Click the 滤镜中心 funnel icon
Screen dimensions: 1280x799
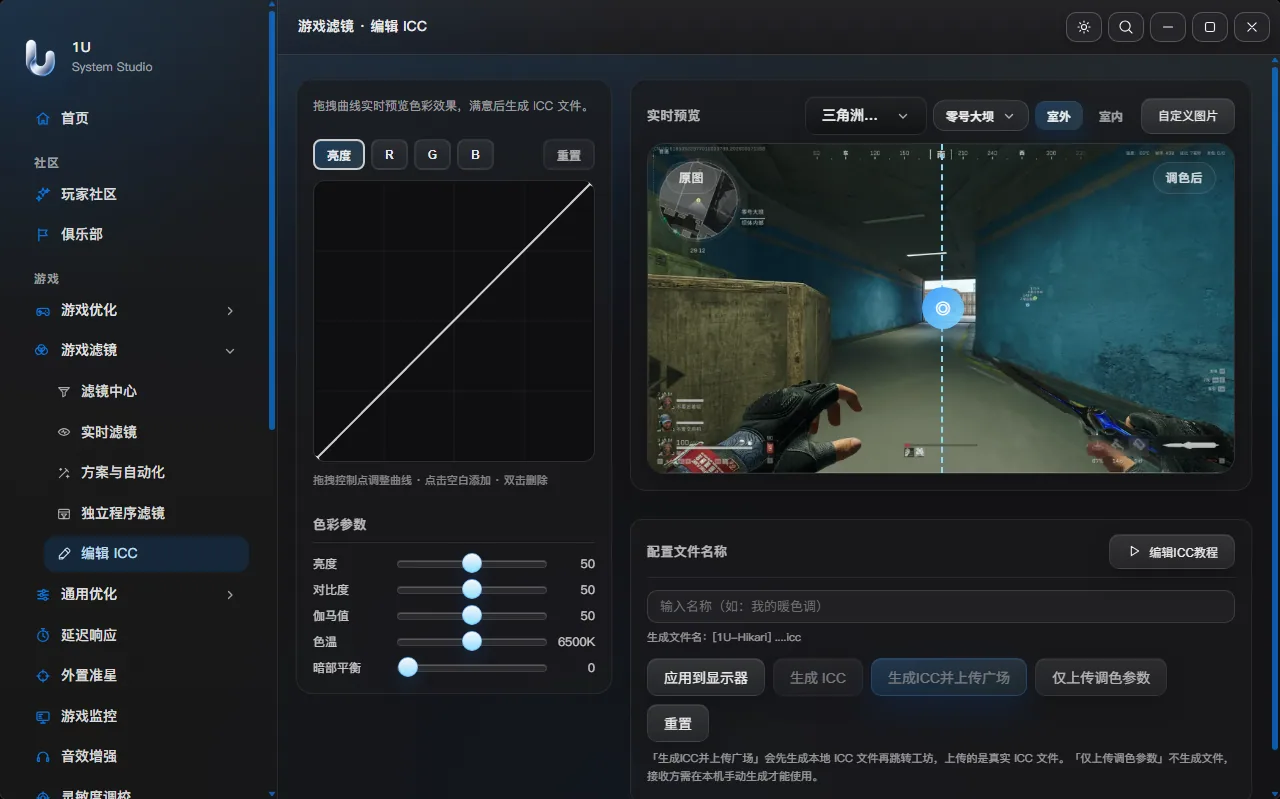point(64,391)
